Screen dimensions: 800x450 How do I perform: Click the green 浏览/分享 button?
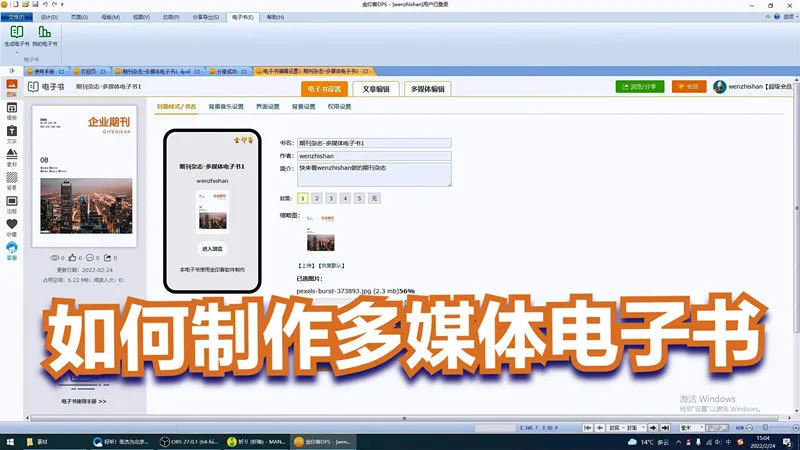(x=640, y=87)
